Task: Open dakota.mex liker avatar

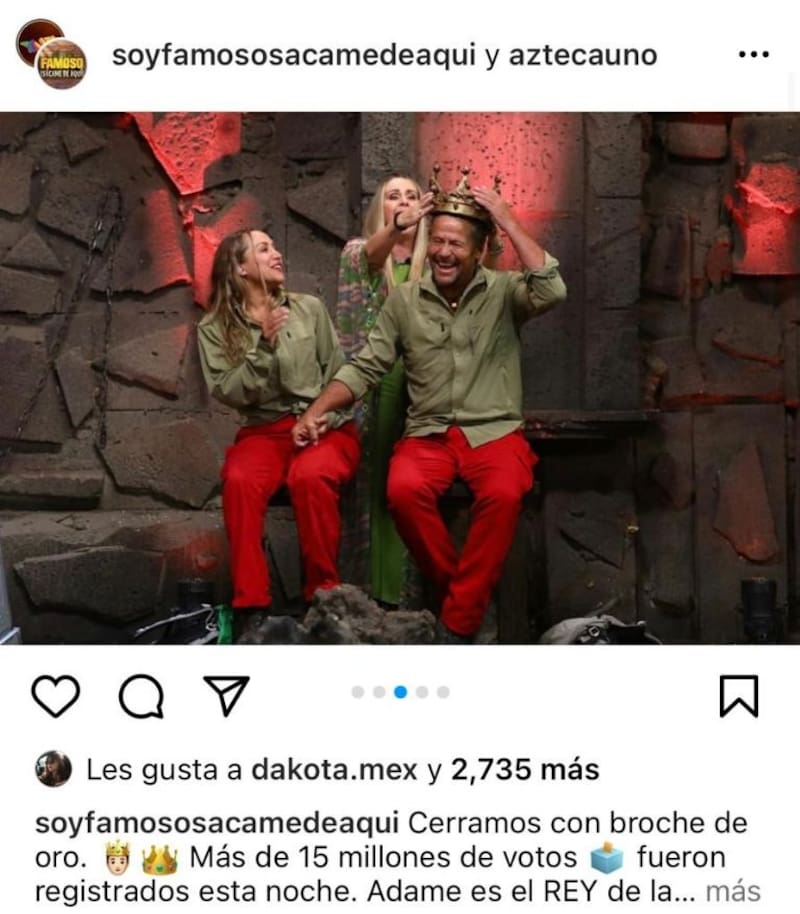Action: click(x=53, y=769)
